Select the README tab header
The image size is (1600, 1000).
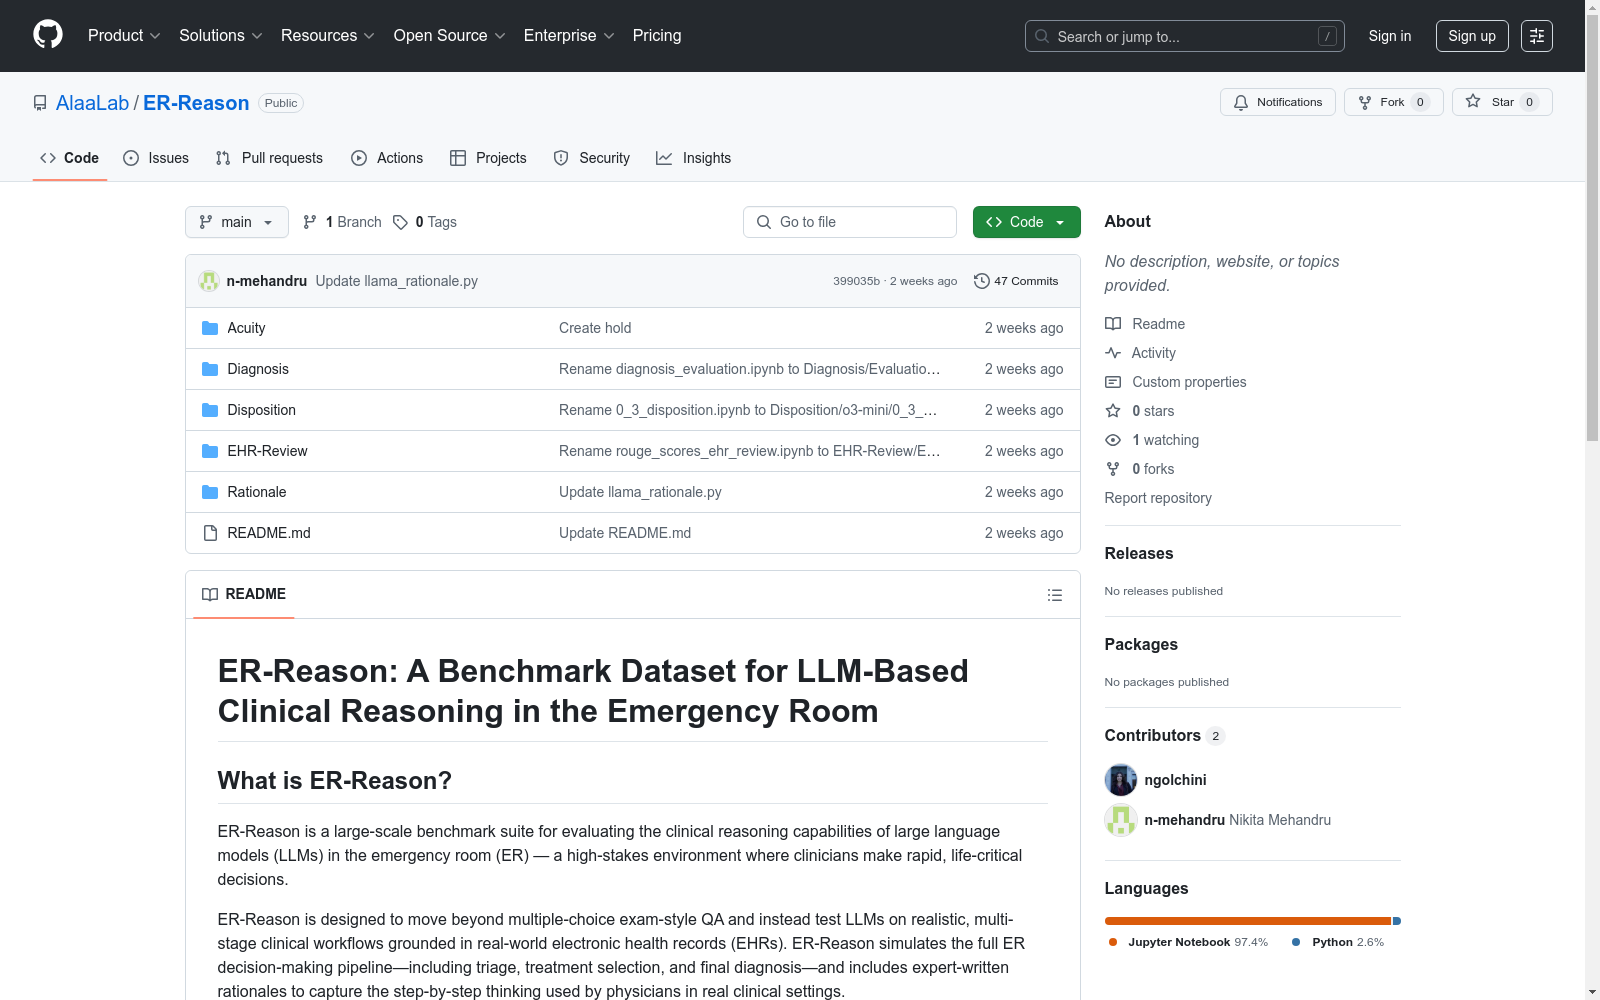(x=244, y=594)
